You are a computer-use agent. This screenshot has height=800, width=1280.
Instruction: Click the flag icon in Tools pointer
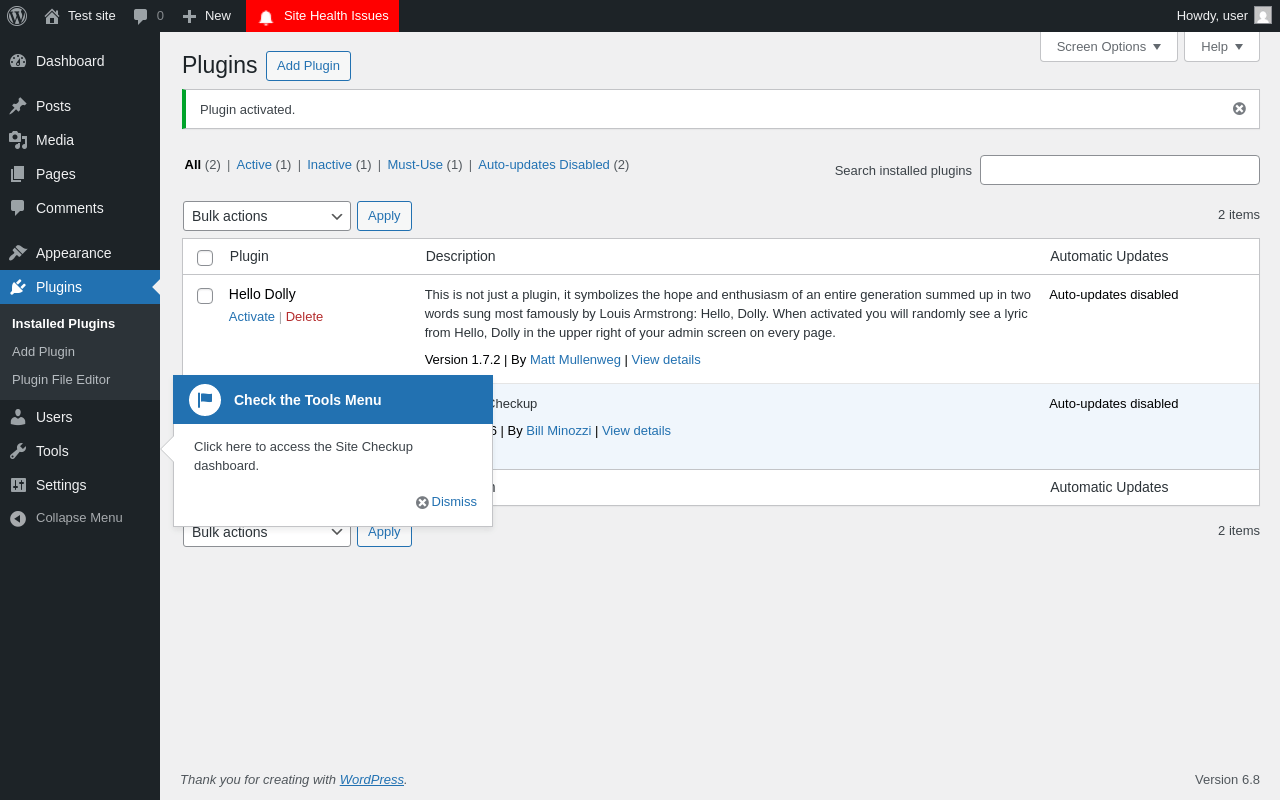tap(205, 400)
